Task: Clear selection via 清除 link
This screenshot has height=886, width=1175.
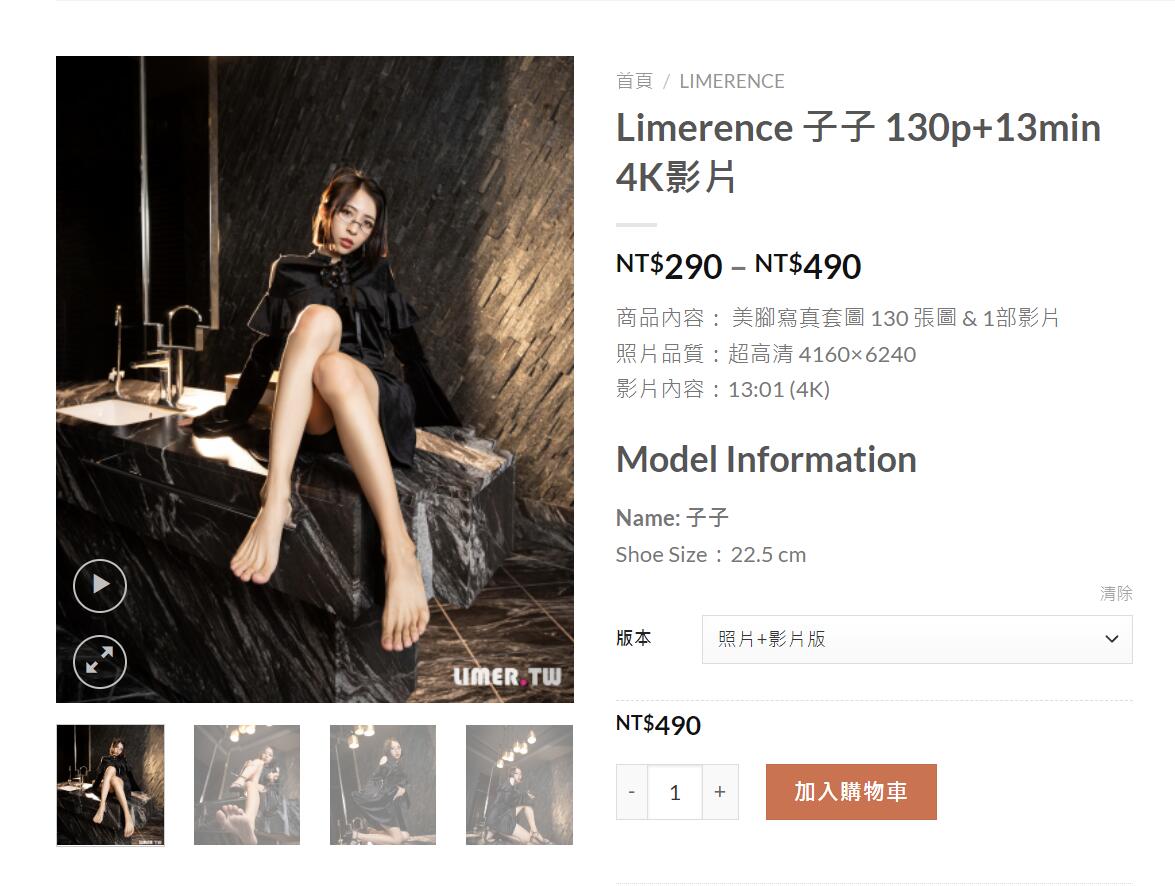Action: coord(1116,594)
